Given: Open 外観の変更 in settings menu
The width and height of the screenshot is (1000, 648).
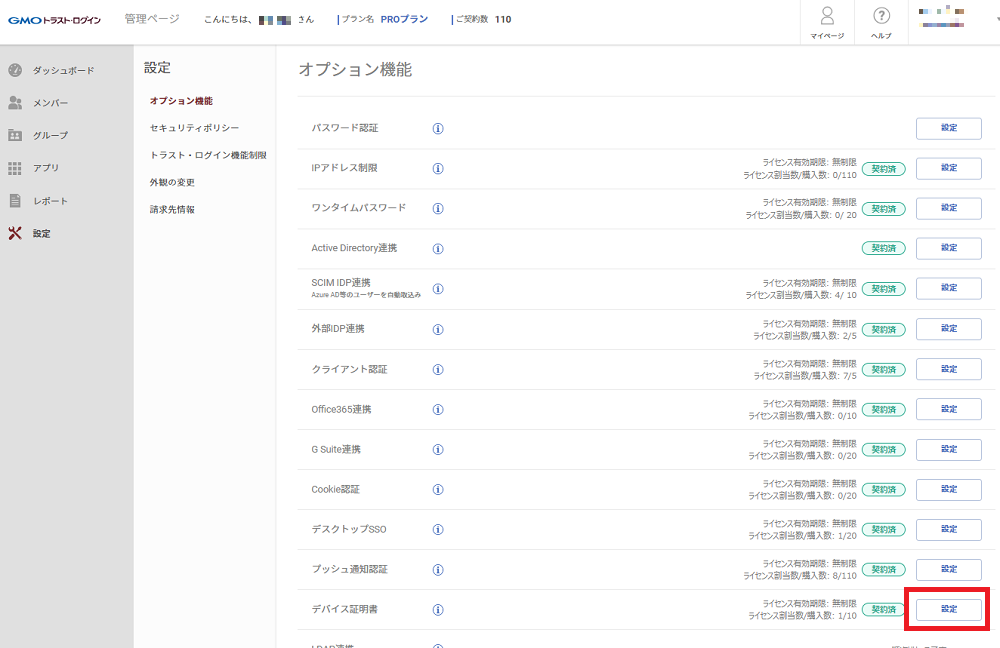Looking at the screenshot, I should point(172,182).
